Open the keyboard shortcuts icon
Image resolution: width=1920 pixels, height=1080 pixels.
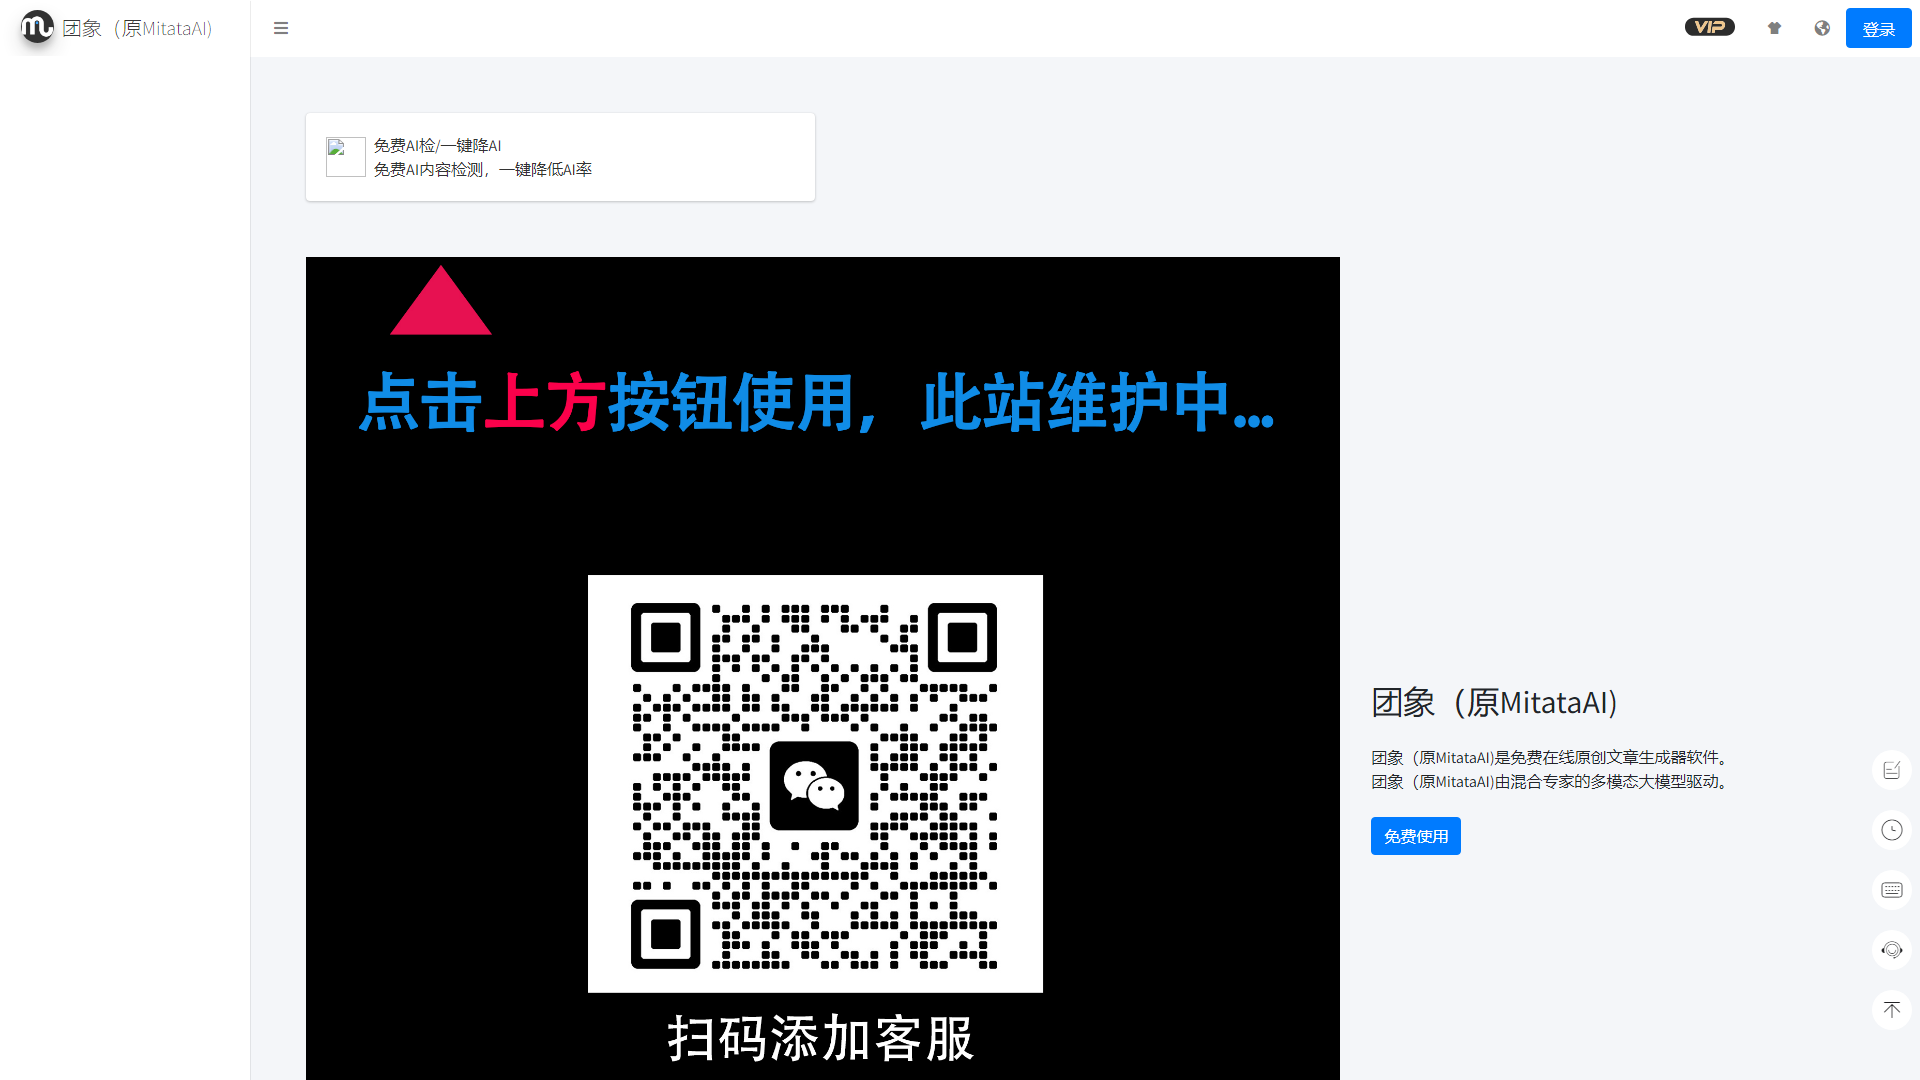(1891, 890)
